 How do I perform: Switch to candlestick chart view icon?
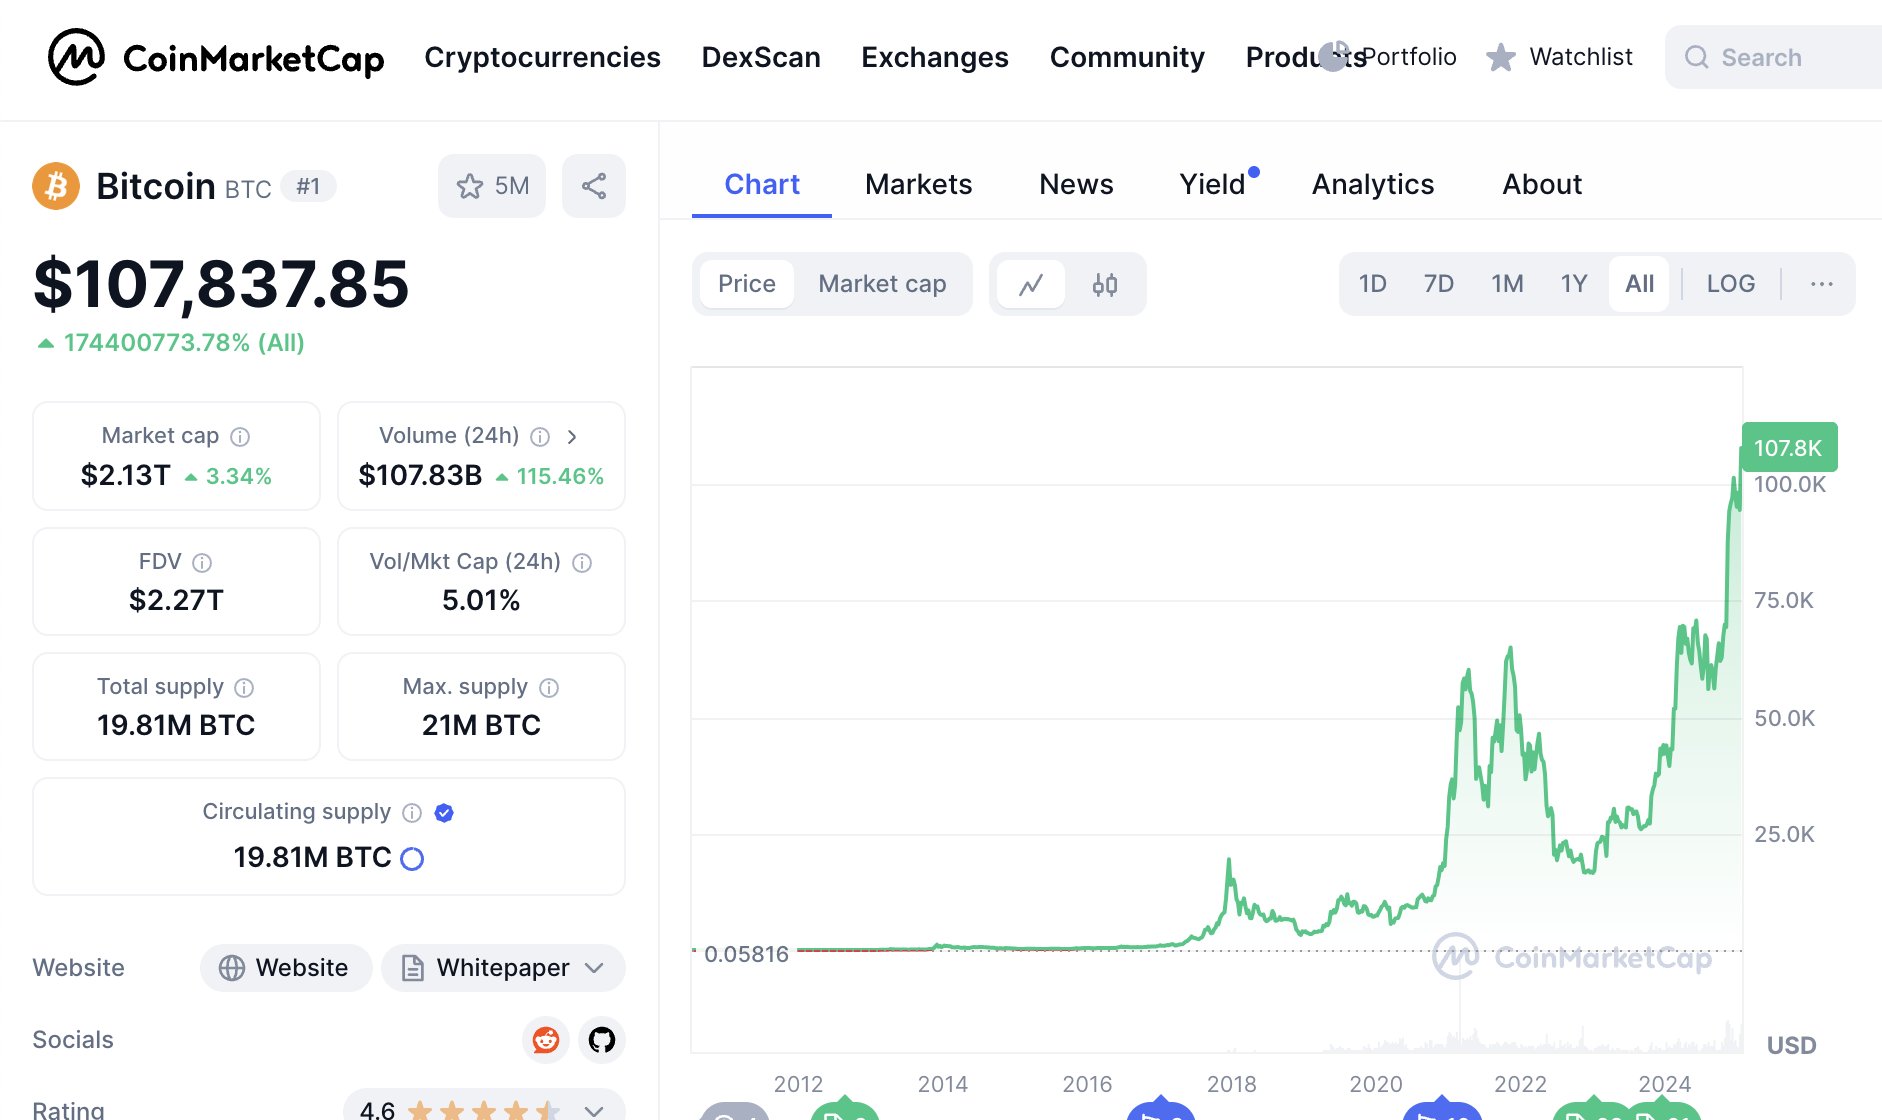(x=1104, y=285)
